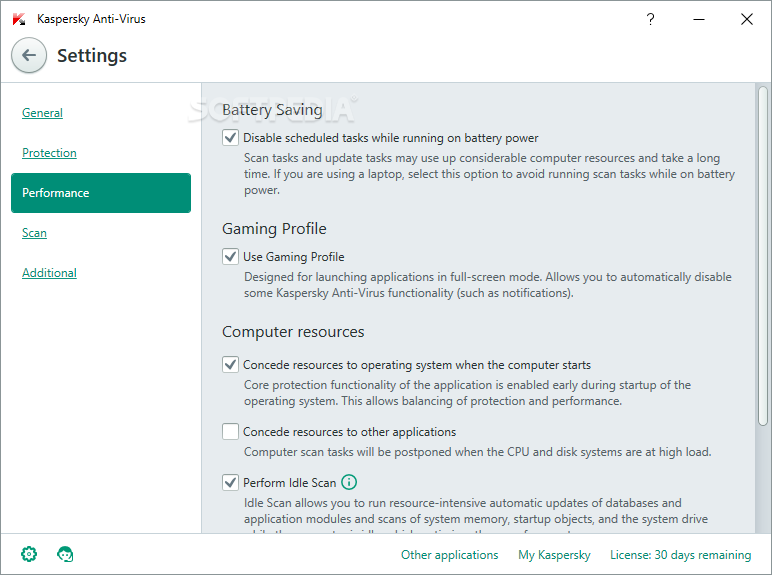The width and height of the screenshot is (772, 575).
Task: Click the description starting 'Core protection functionality'
Action: pos(467,393)
